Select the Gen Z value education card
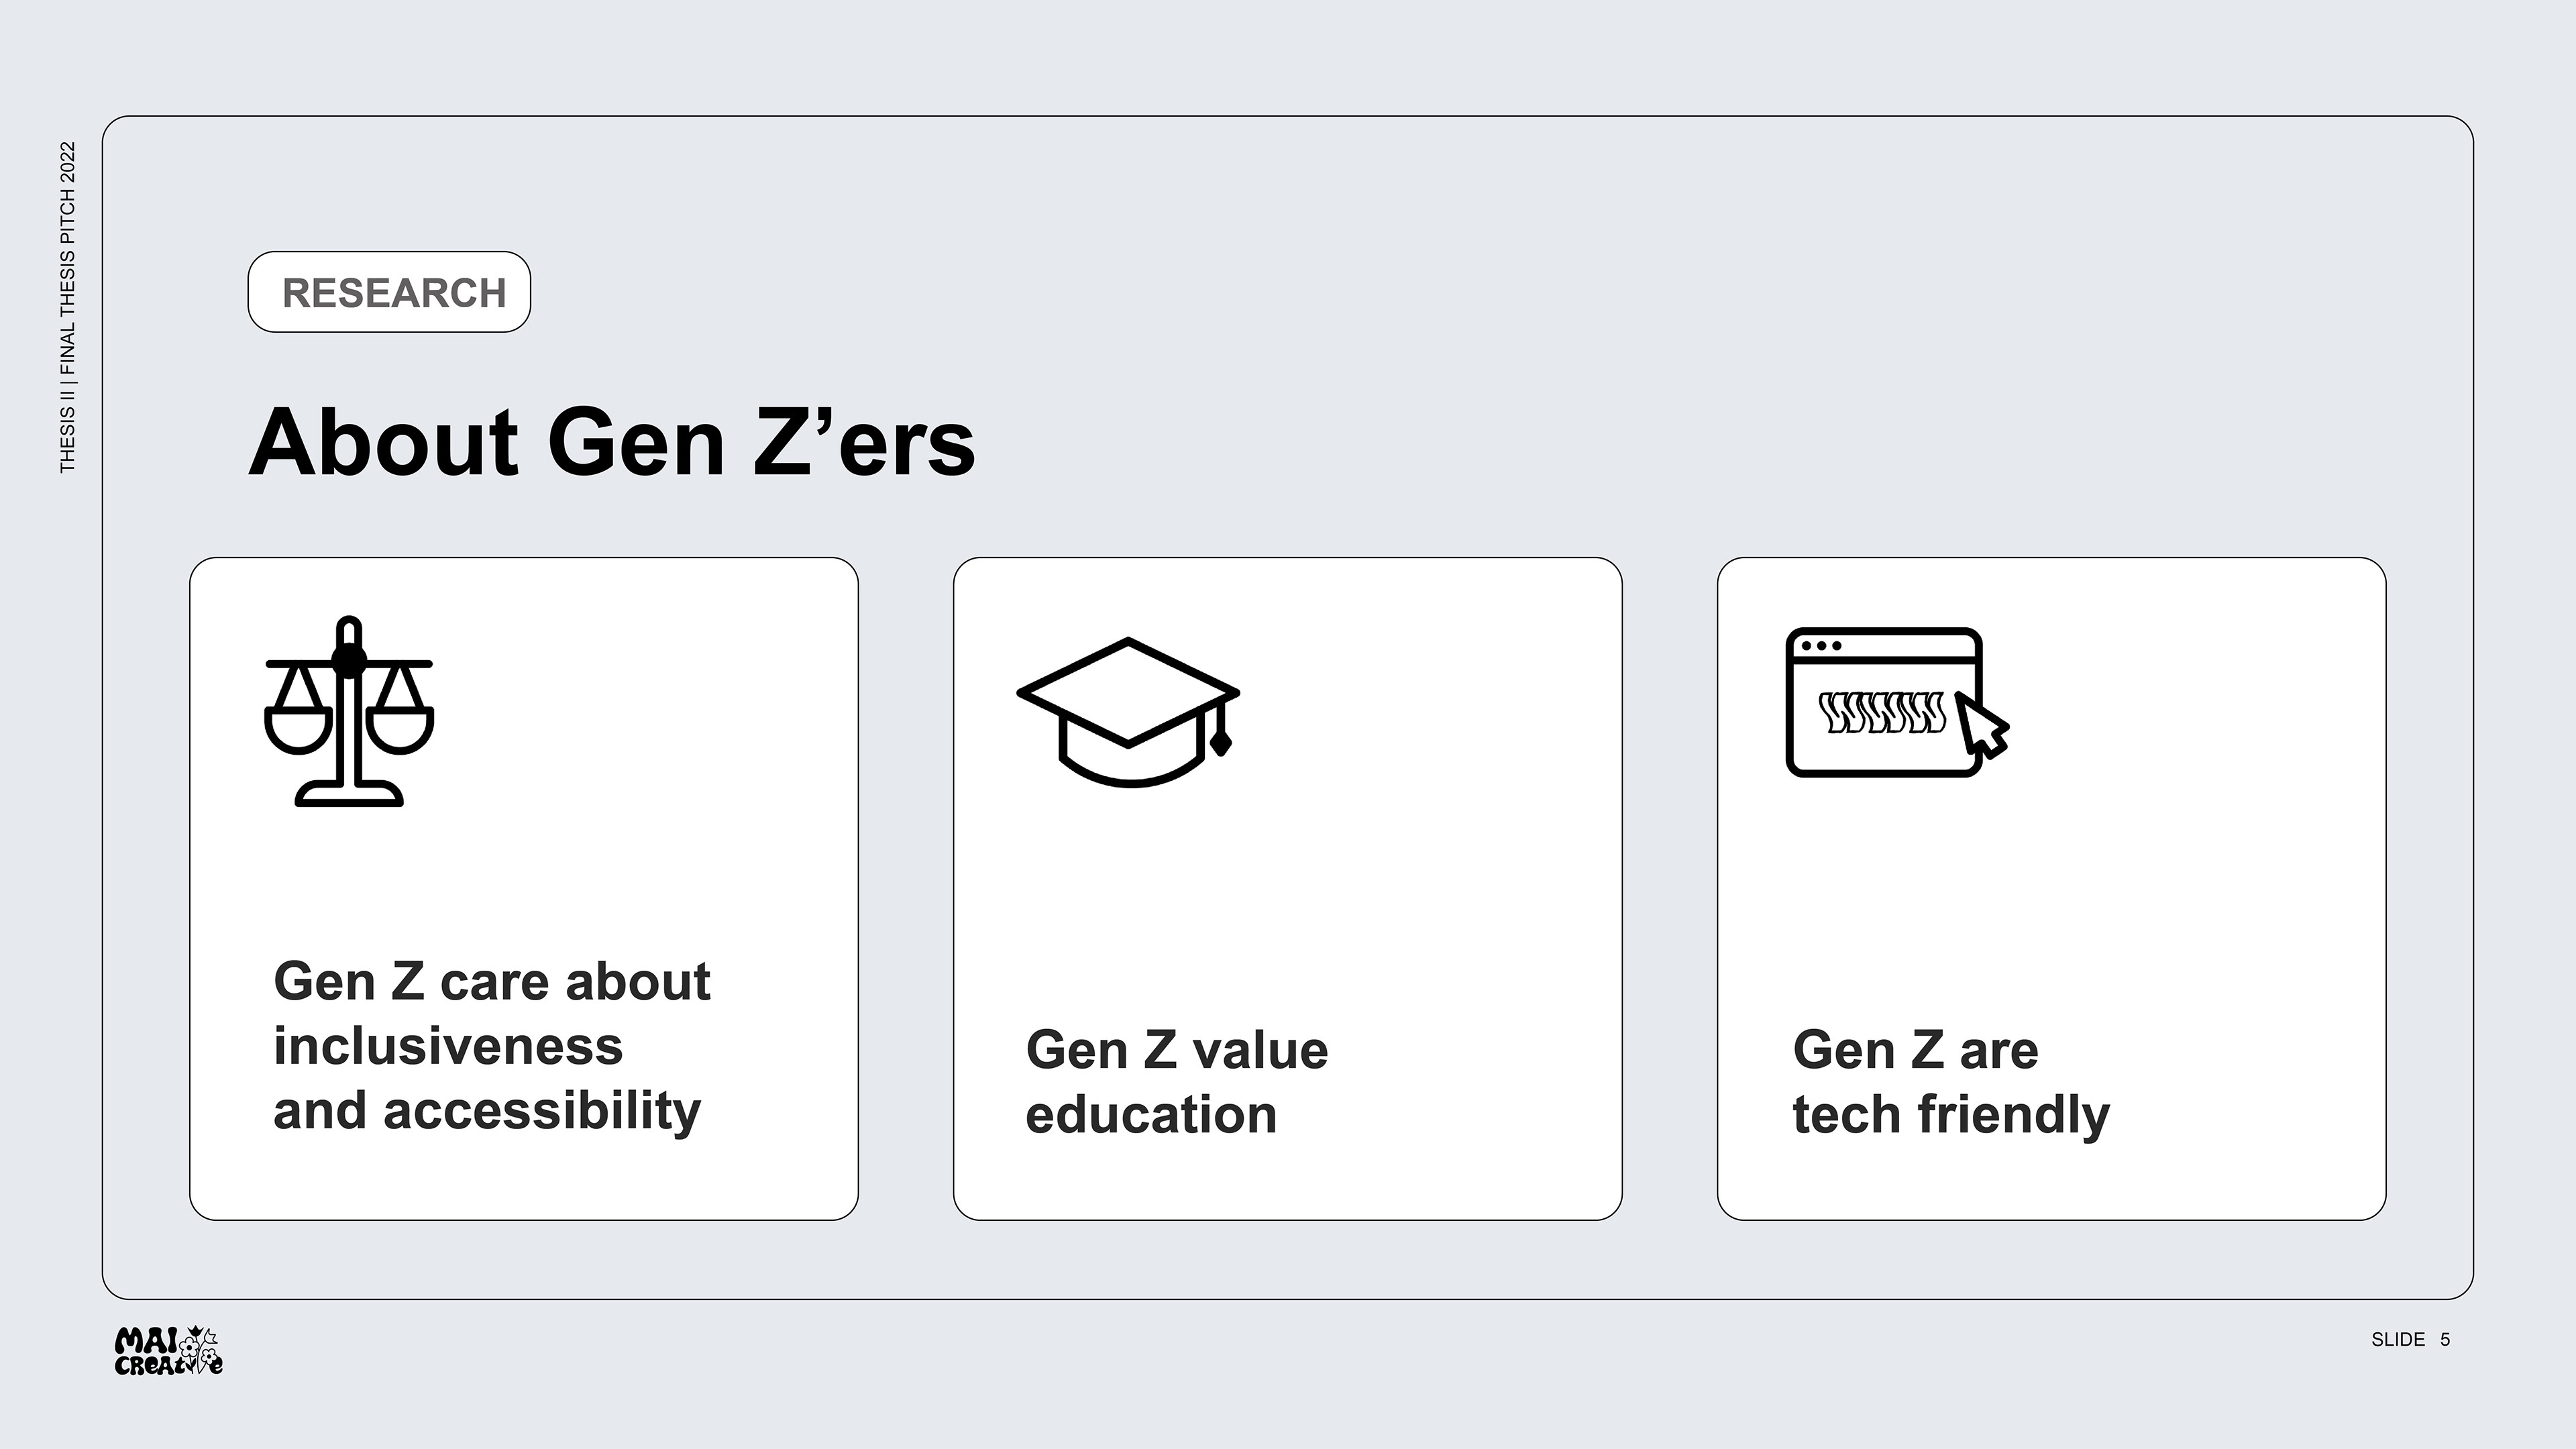The image size is (2576, 1449). click(x=1288, y=889)
